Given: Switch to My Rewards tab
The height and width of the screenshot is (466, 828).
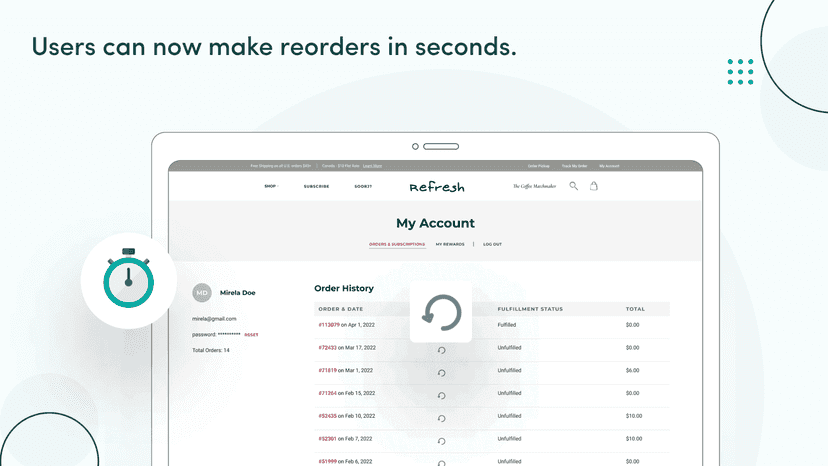Looking at the screenshot, I should click(x=450, y=244).
